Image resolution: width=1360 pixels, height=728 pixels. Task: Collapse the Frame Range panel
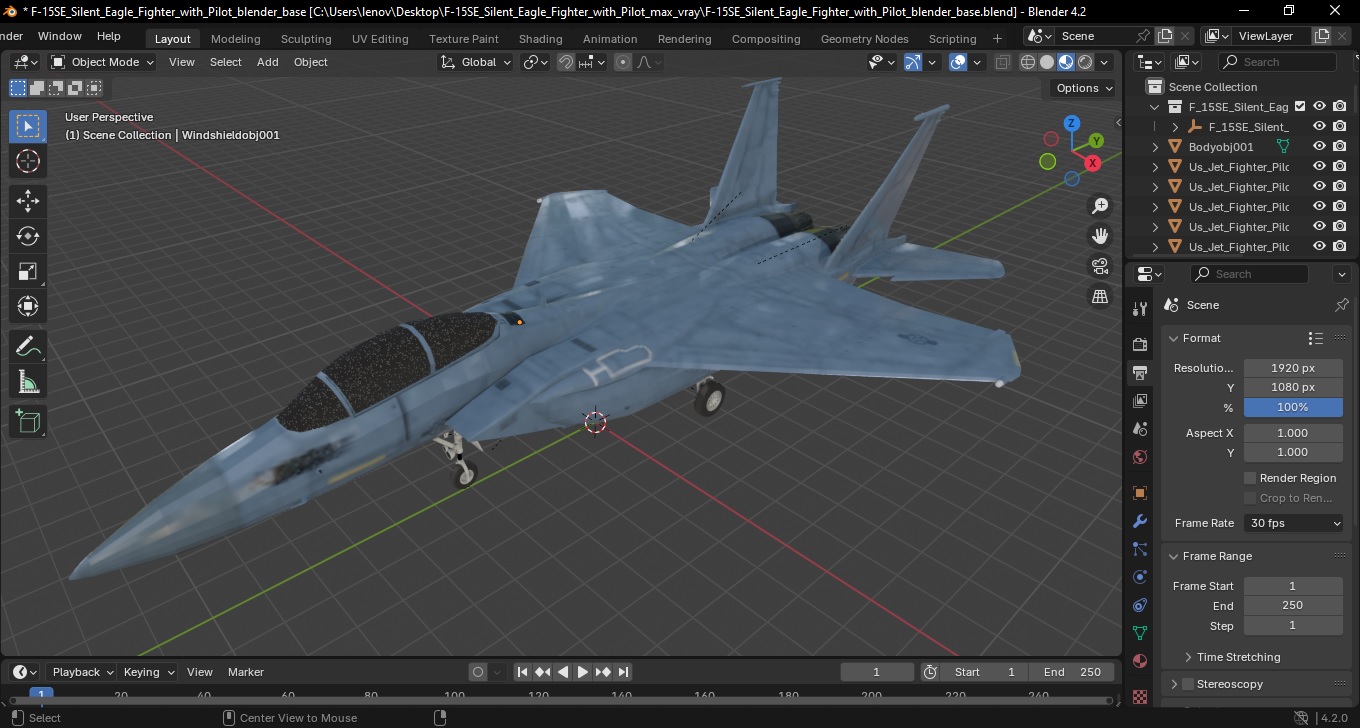click(x=1174, y=556)
